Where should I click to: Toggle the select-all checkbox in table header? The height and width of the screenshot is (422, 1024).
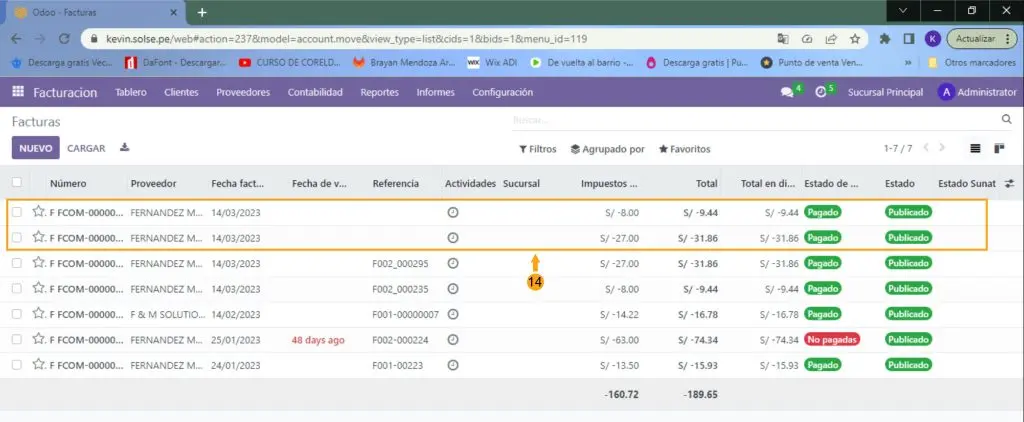(17, 183)
